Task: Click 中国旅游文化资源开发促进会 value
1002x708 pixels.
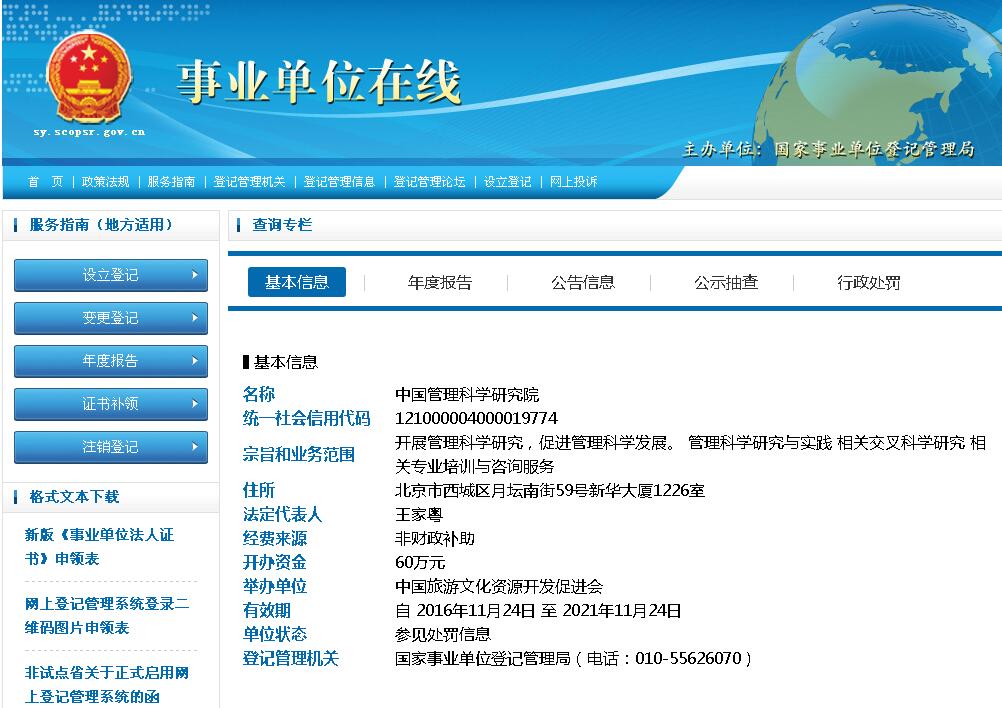Action: click(x=498, y=586)
